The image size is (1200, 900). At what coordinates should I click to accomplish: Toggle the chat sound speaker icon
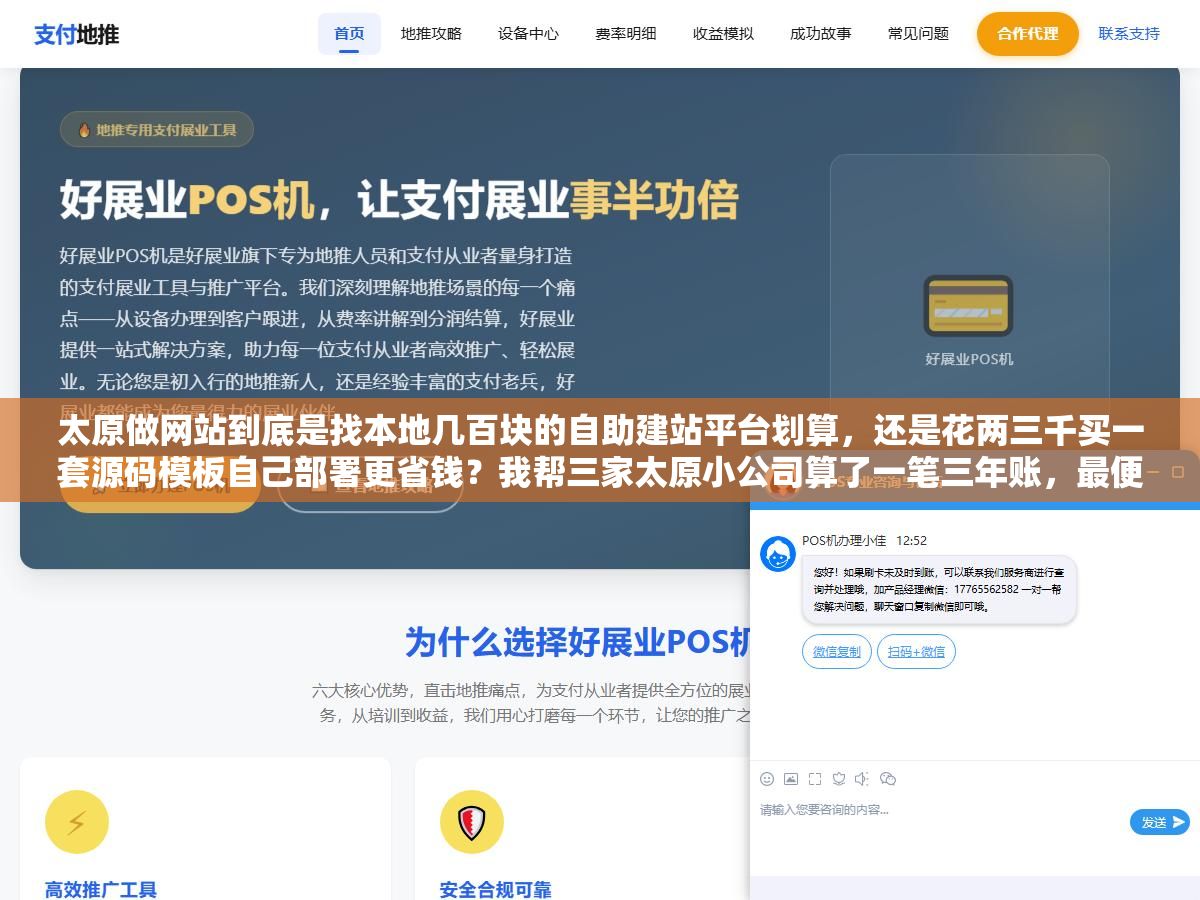point(862,779)
